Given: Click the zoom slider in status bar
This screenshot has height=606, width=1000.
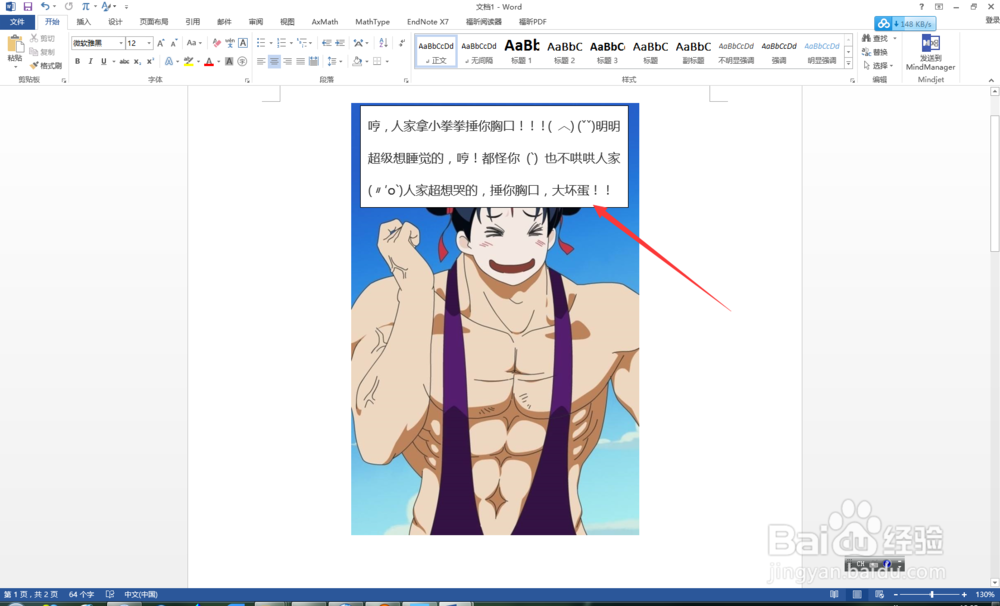Looking at the screenshot, I should (x=931, y=594).
